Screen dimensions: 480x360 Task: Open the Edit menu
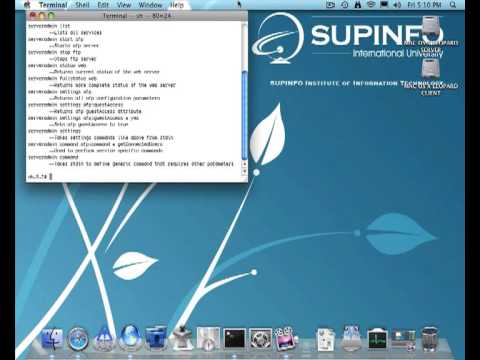(103, 5)
